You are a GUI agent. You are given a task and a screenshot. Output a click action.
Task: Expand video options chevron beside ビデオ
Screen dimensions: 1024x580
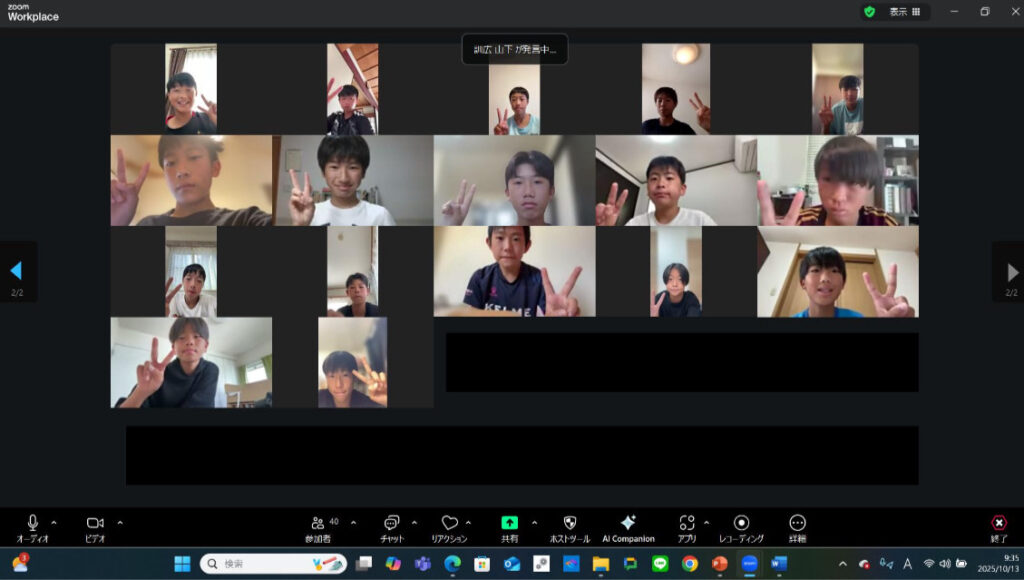(120, 522)
